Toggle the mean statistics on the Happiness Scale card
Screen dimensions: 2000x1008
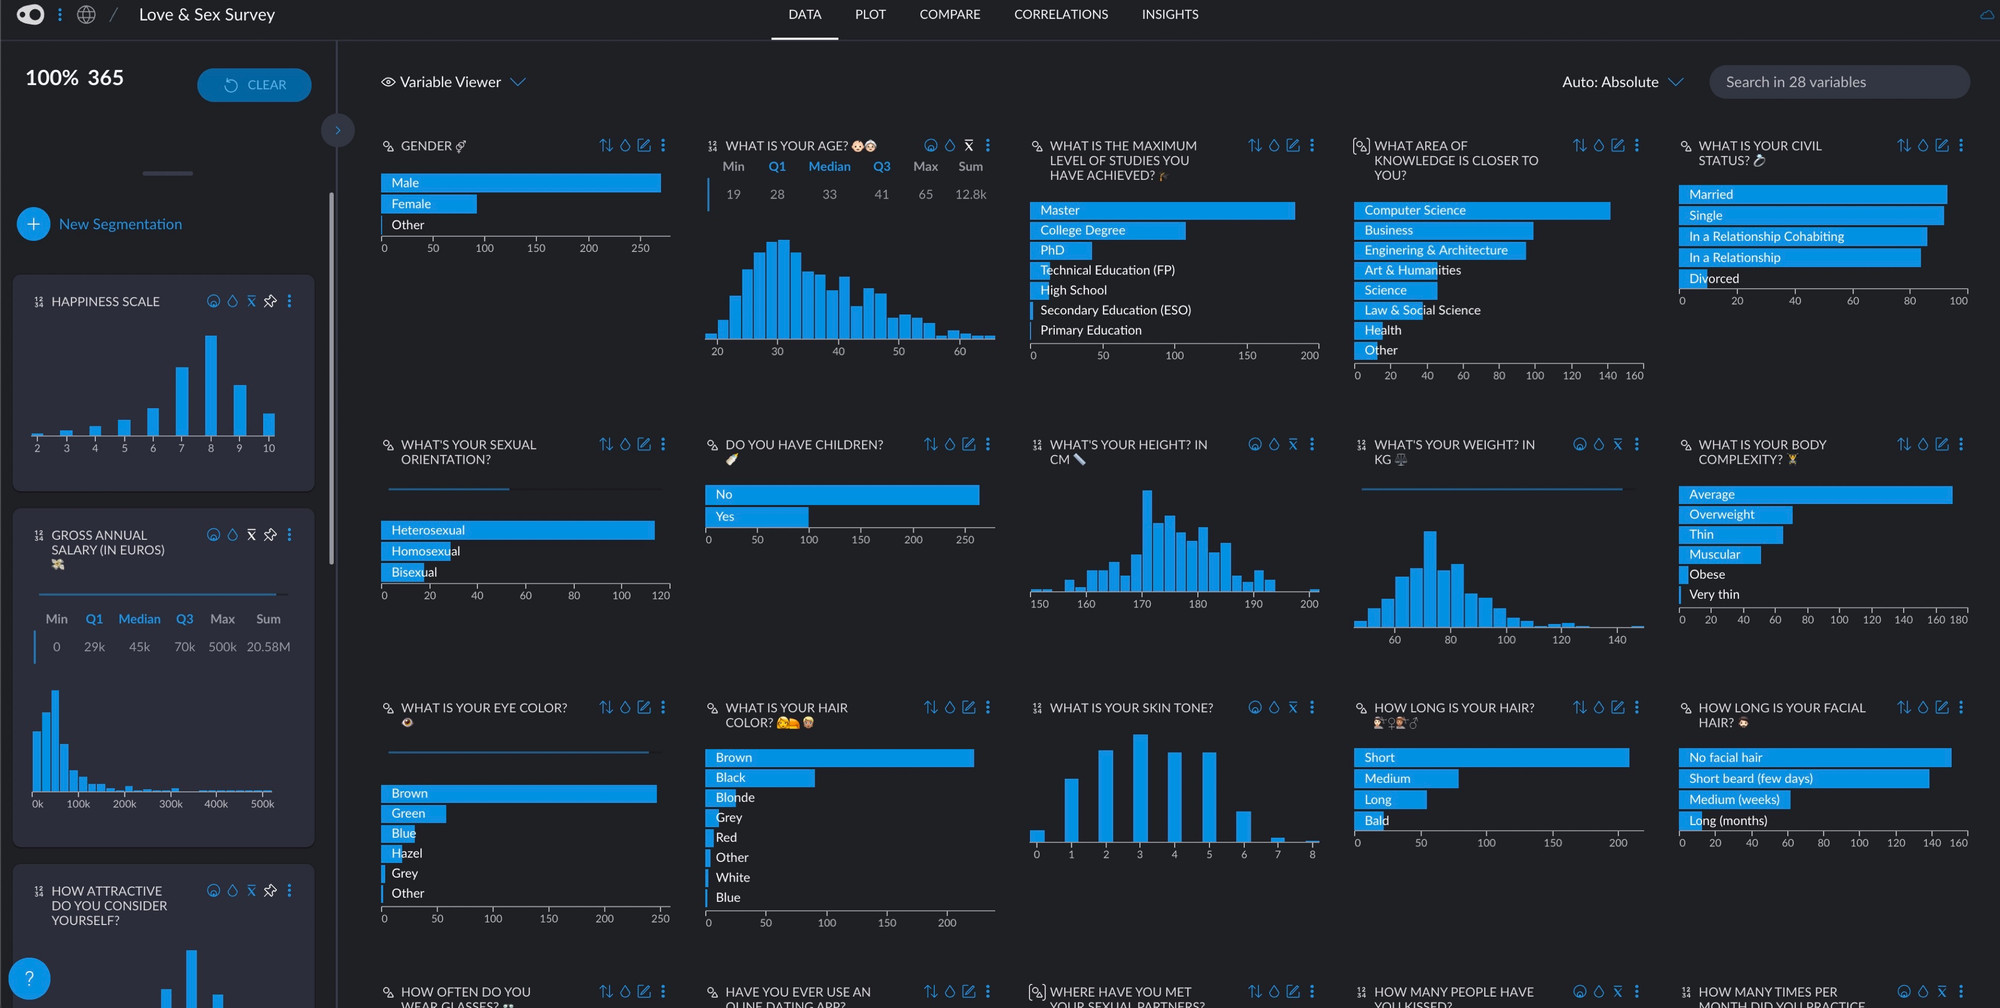tap(251, 301)
